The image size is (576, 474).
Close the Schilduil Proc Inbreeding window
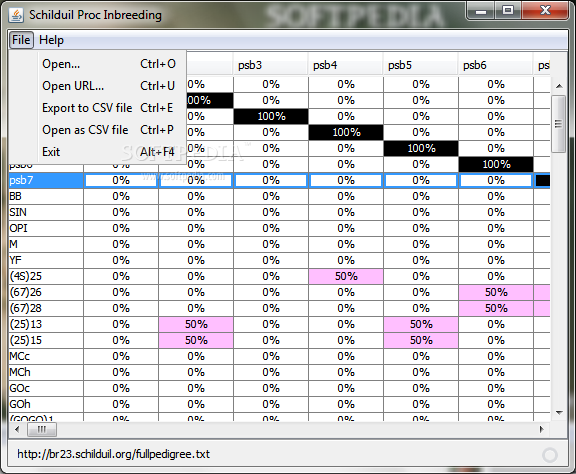click(x=545, y=11)
